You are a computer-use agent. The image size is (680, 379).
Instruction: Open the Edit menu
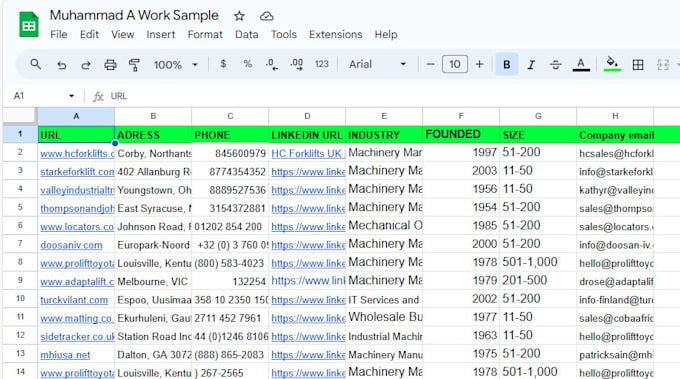(89, 34)
